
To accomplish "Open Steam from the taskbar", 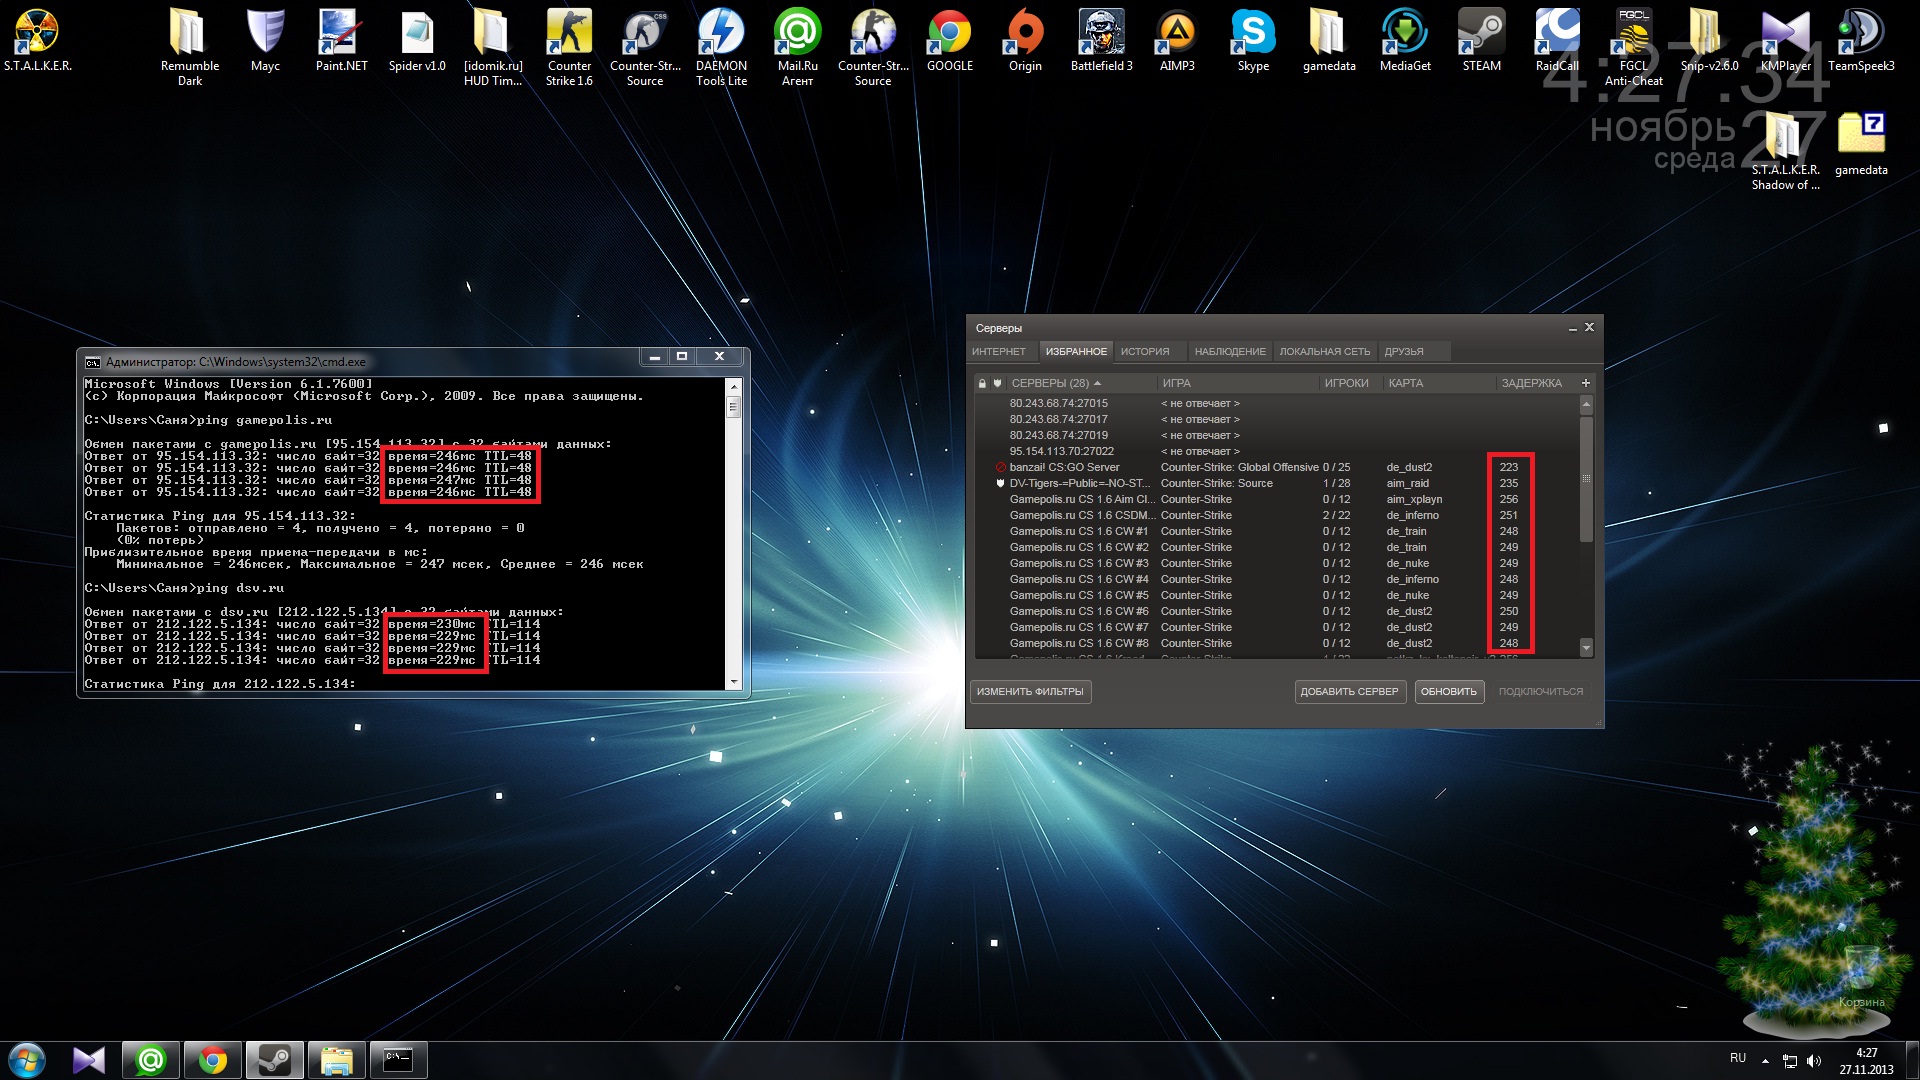I will (274, 1060).
